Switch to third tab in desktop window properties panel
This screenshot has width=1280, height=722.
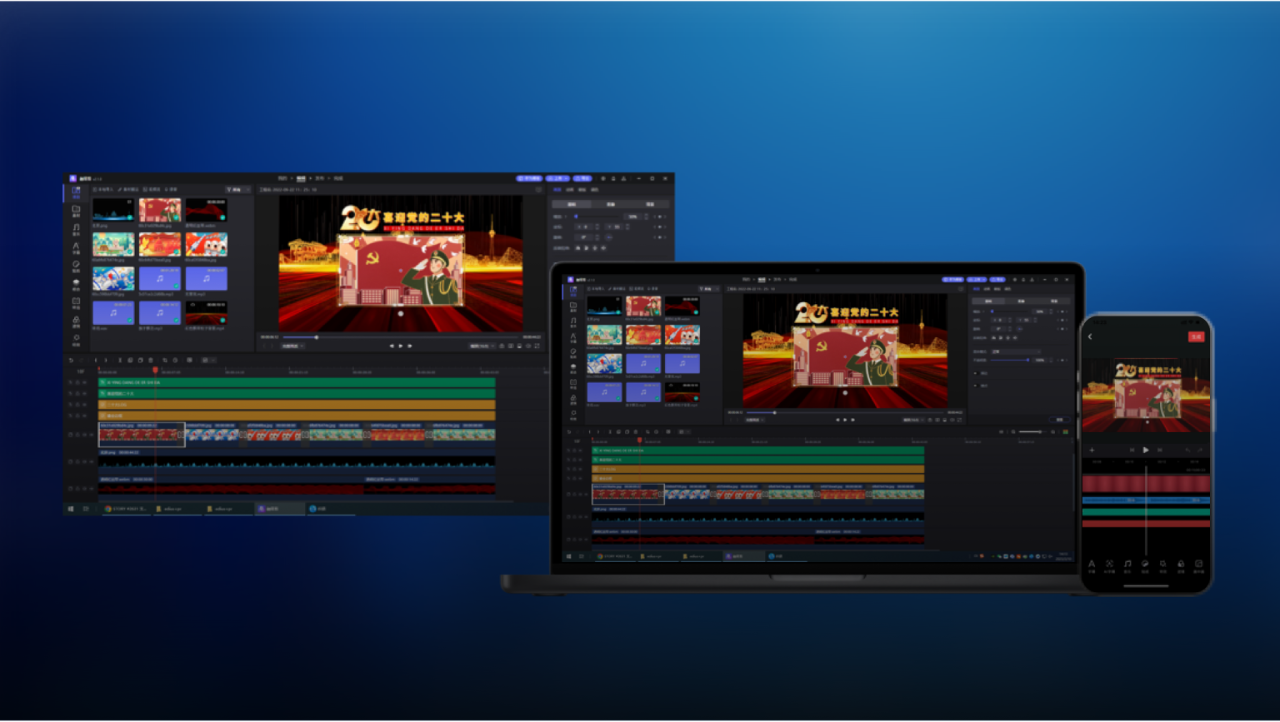point(582,190)
